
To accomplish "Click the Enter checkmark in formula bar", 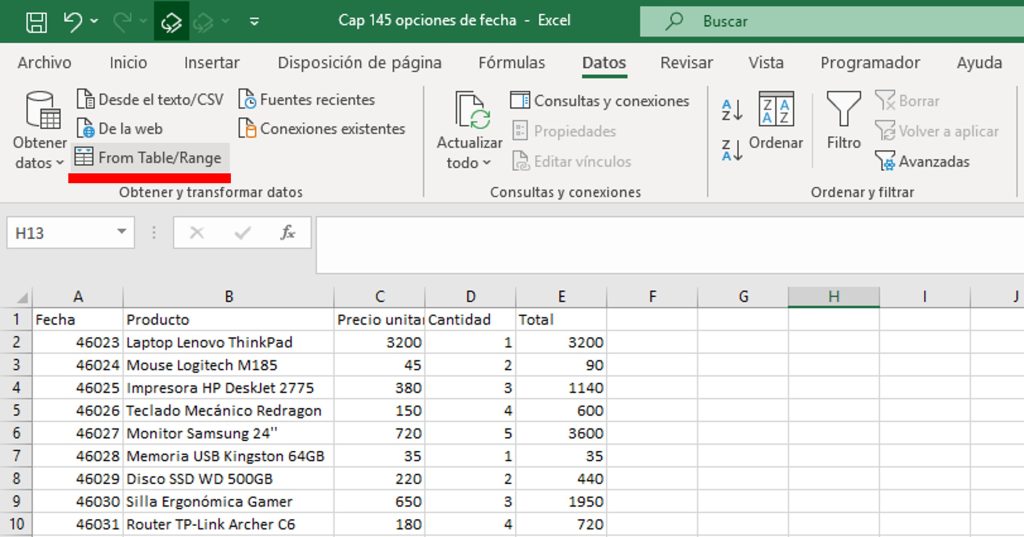I will tap(242, 233).
